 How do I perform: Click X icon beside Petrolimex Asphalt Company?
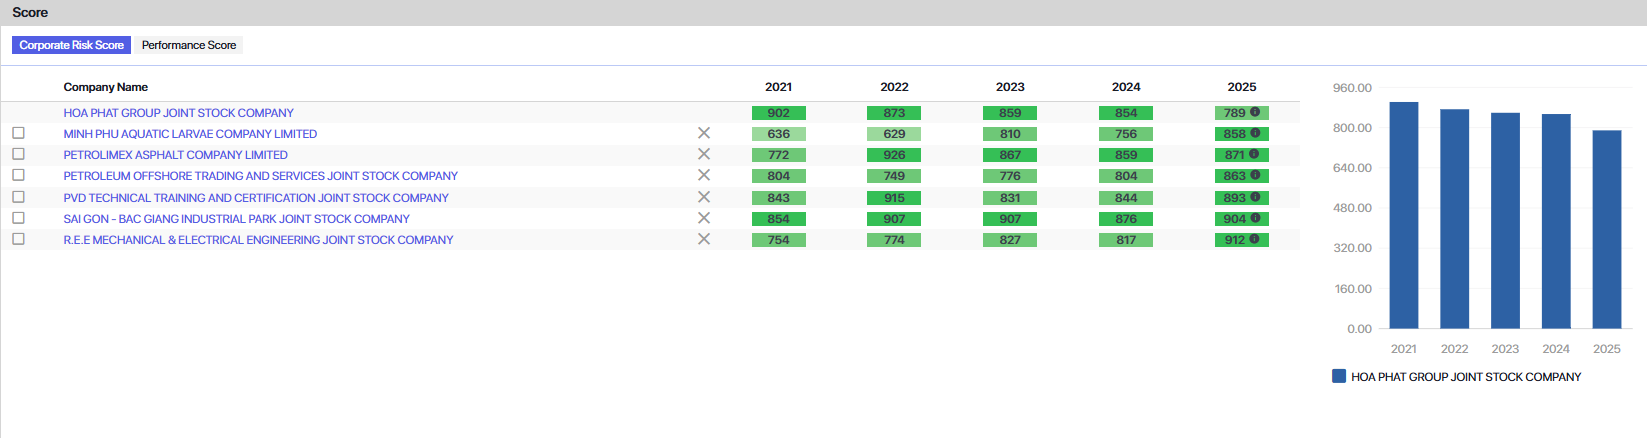coord(704,154)
